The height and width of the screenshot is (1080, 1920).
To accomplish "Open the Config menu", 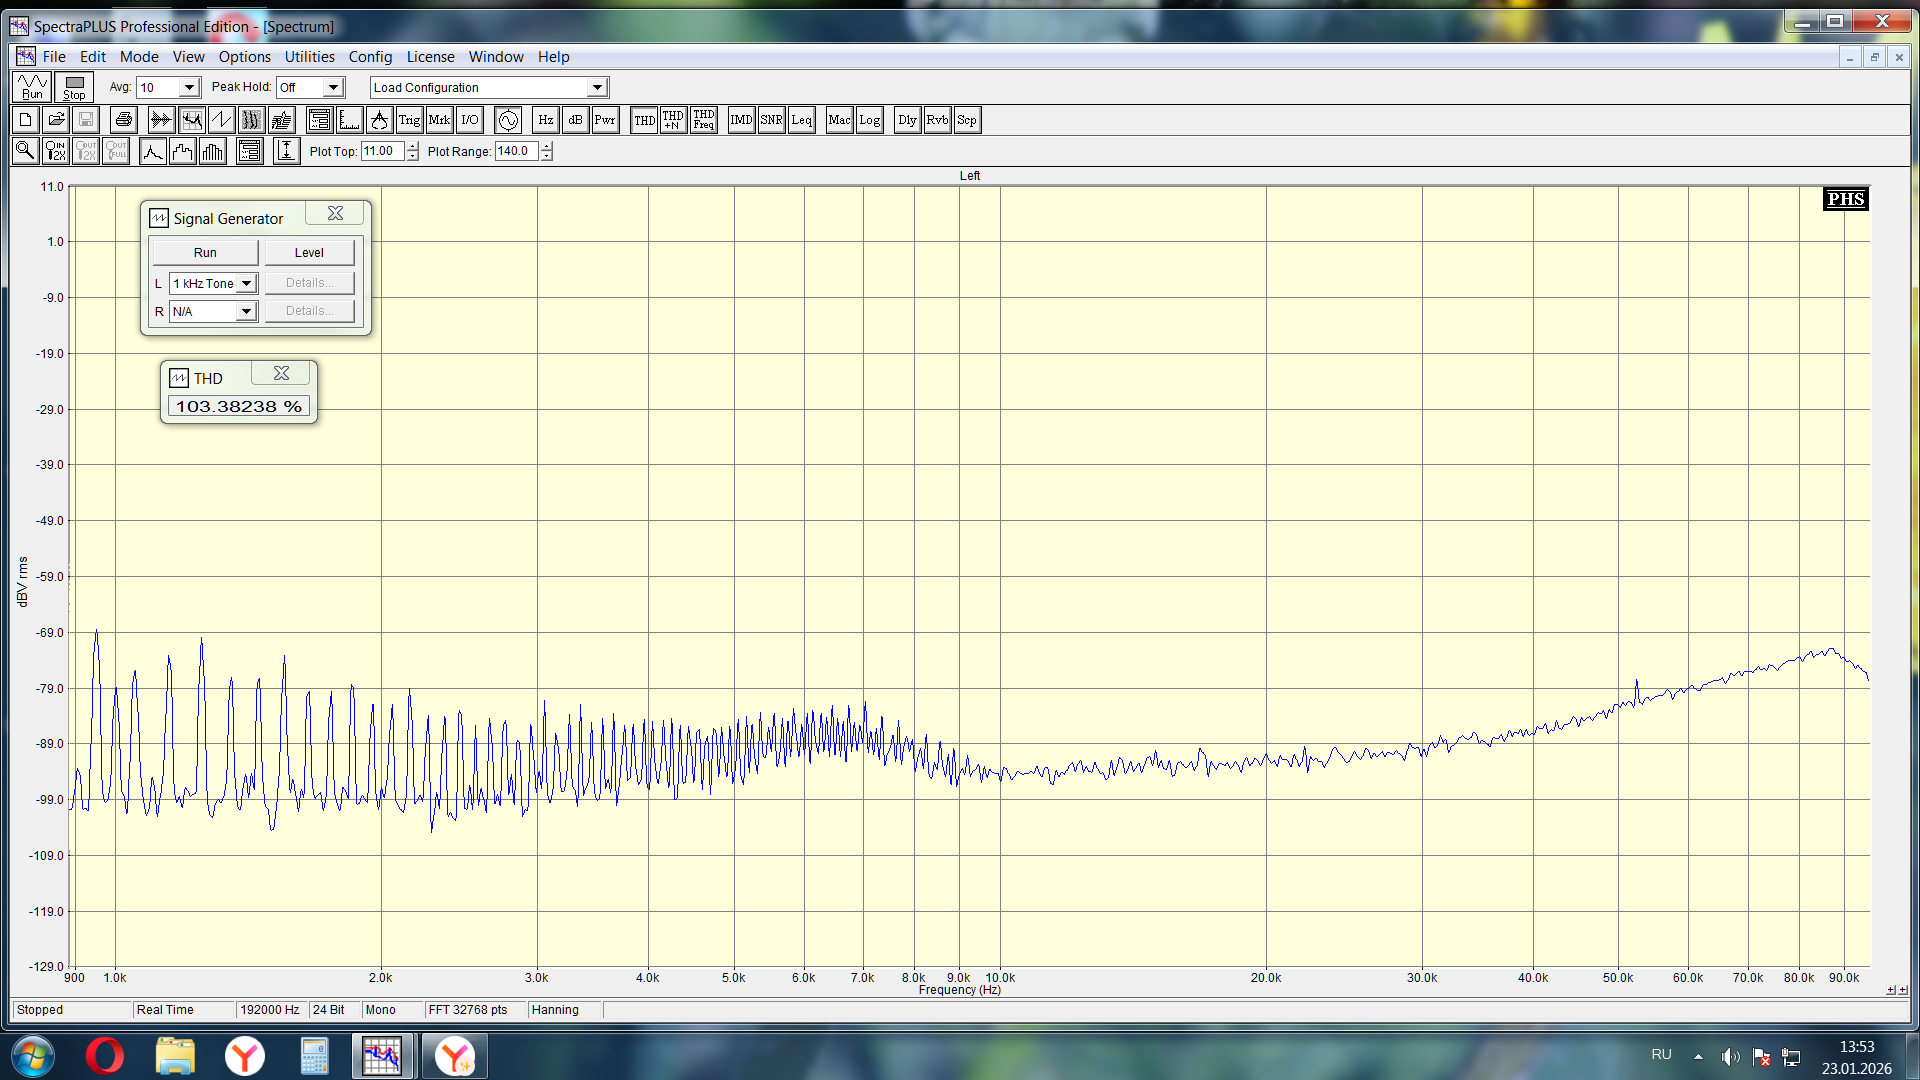I will [x=370, y=57].
